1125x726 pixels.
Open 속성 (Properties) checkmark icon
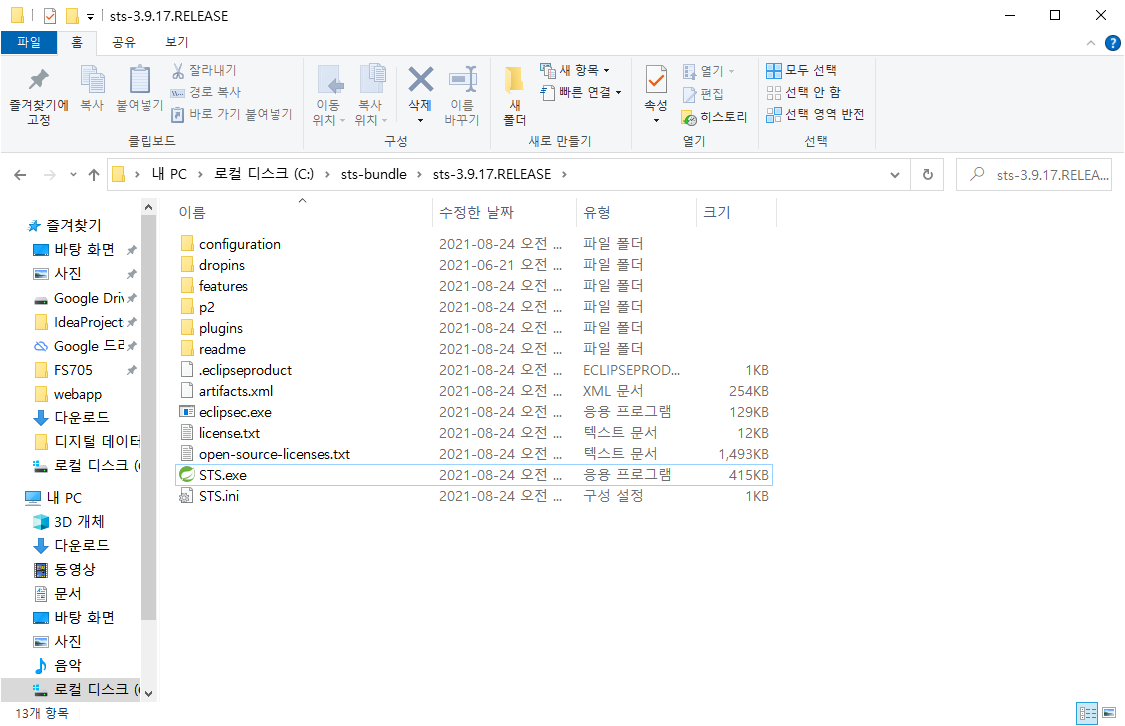coord(656,80)
